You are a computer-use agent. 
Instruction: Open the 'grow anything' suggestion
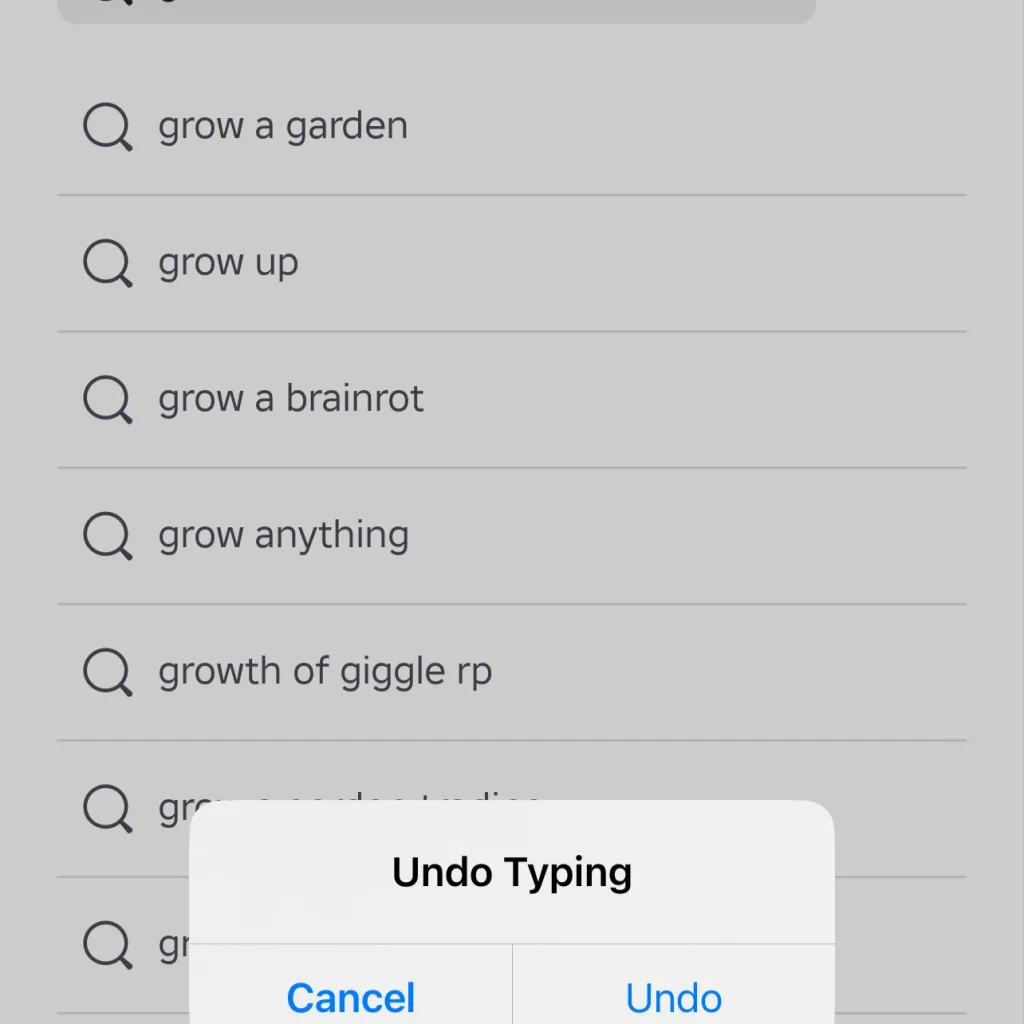[283, 535]
